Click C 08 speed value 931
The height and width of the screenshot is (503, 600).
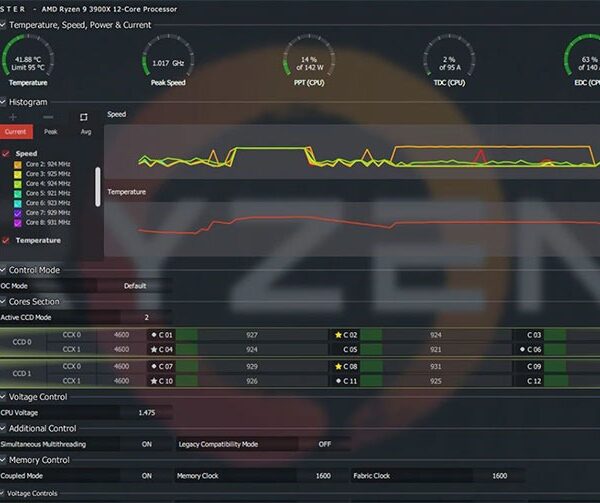point(435,366)
